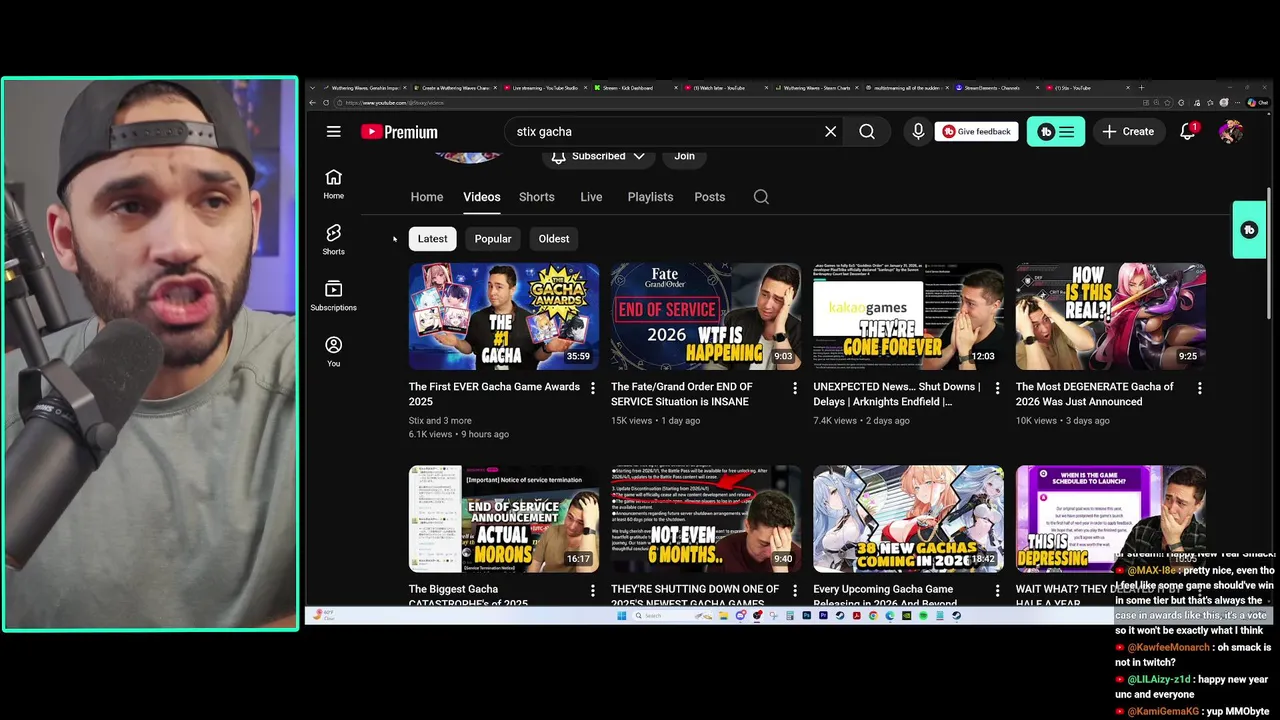Open the teal TubeBuddy side tab
The height and width of the screenshot is (720, 1280).
coord(1249,230)
